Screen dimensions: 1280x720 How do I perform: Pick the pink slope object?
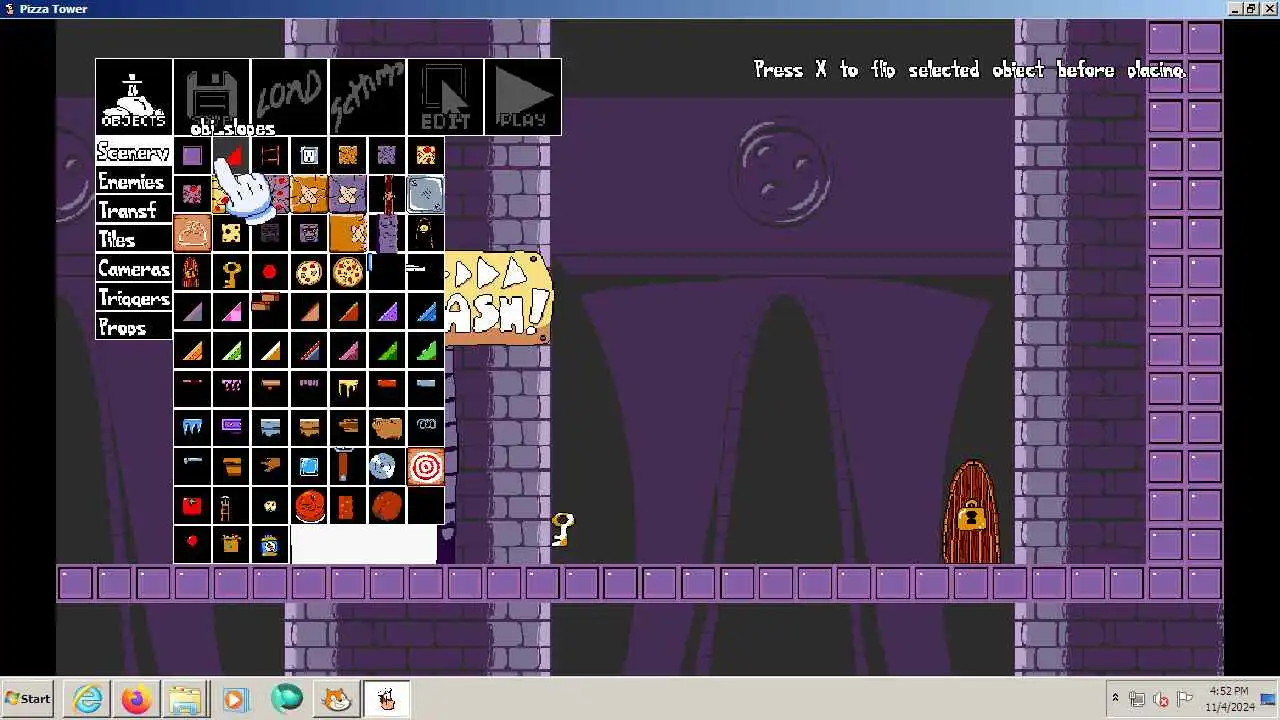231,311
